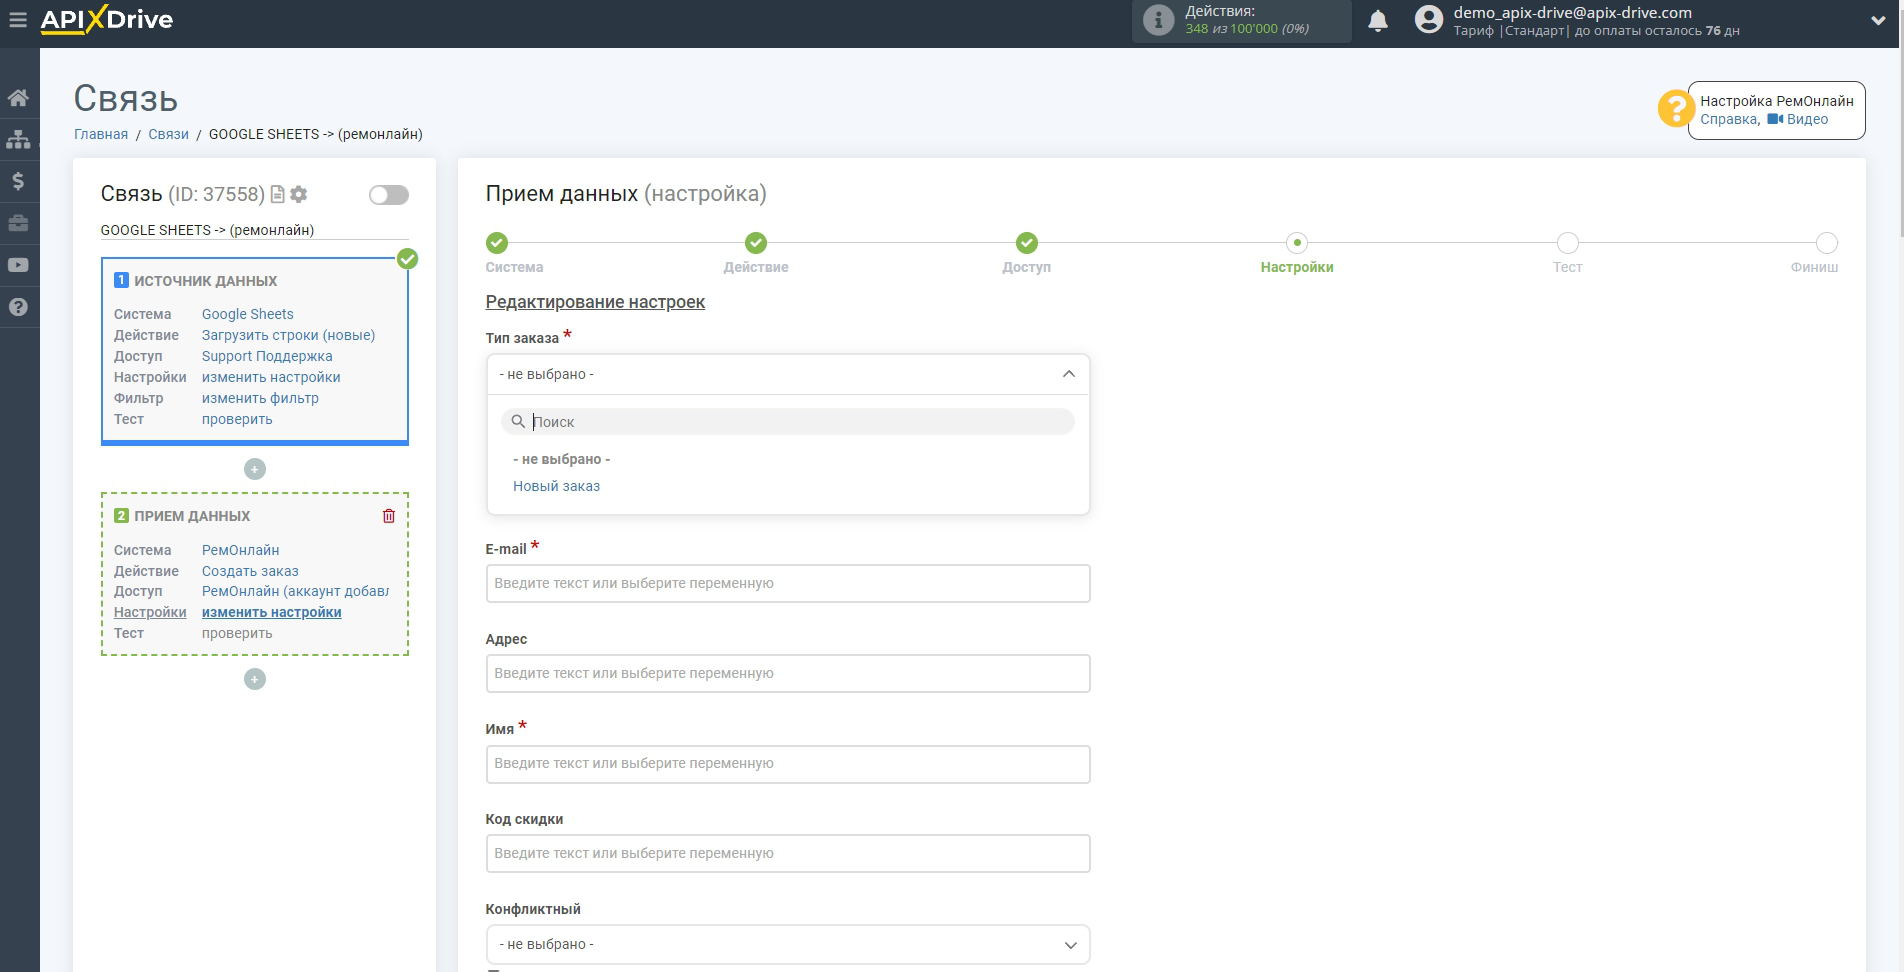Screen dimensions: 1904x972
Task: Click the search magnifier icon in the dropdown
Action: click(518, 422)
